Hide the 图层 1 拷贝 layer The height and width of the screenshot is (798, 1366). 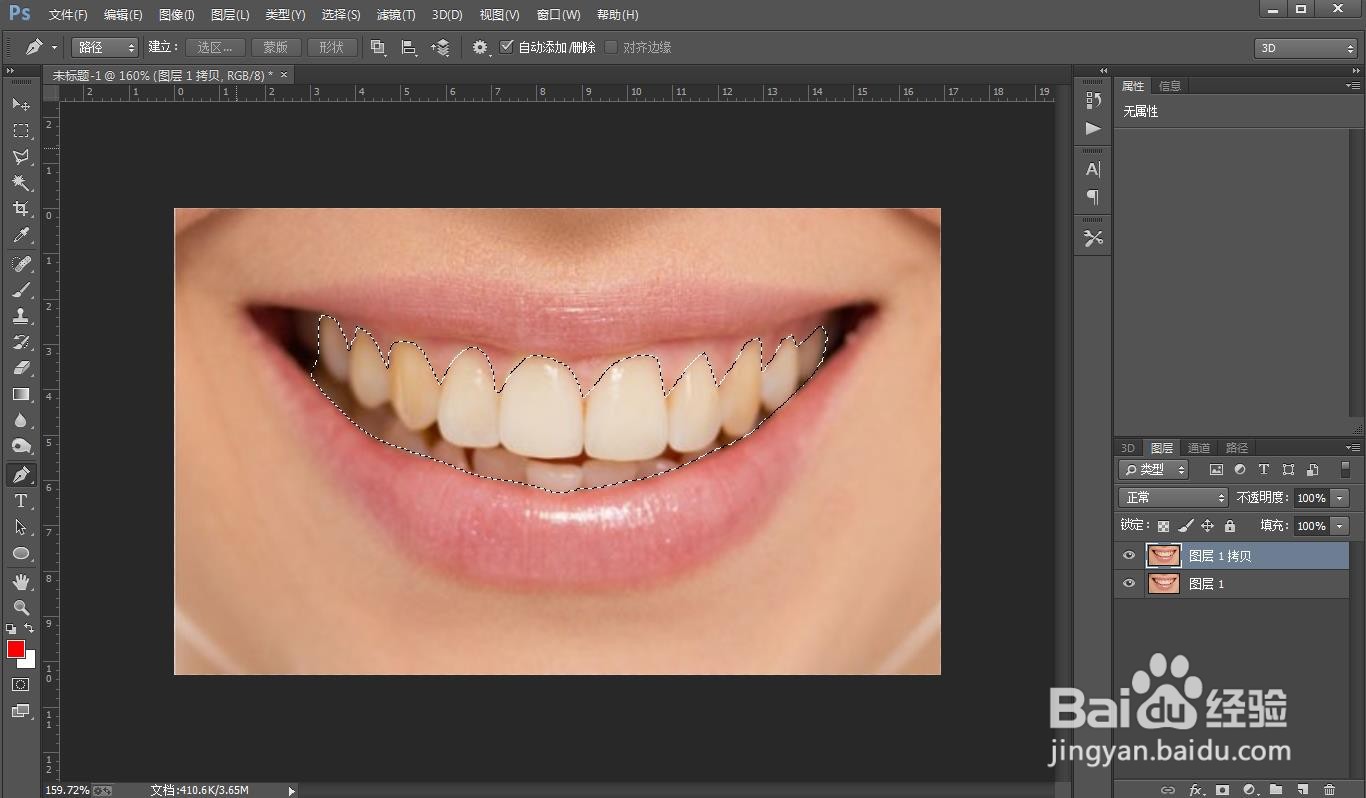tap(1129, 556)
